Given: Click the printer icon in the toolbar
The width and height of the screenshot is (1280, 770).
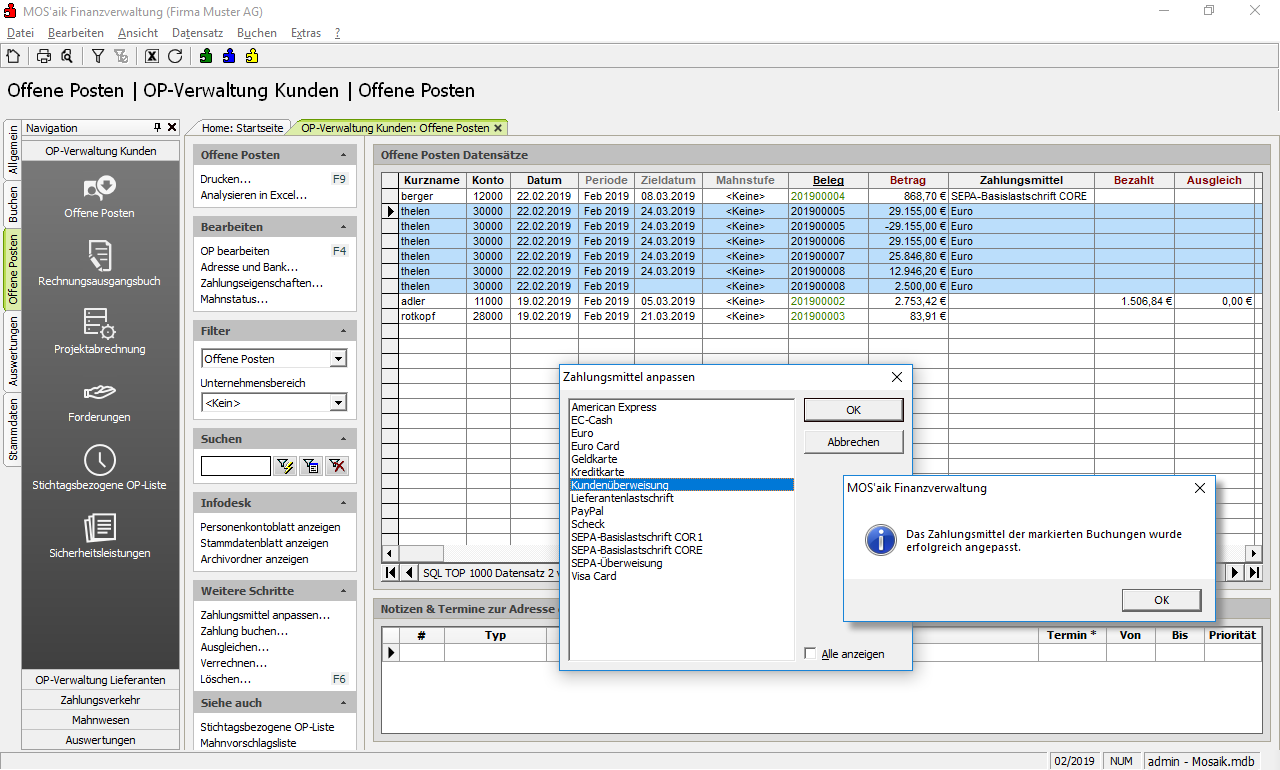Looking at the screenshot, I should click(x=44, y=56).
